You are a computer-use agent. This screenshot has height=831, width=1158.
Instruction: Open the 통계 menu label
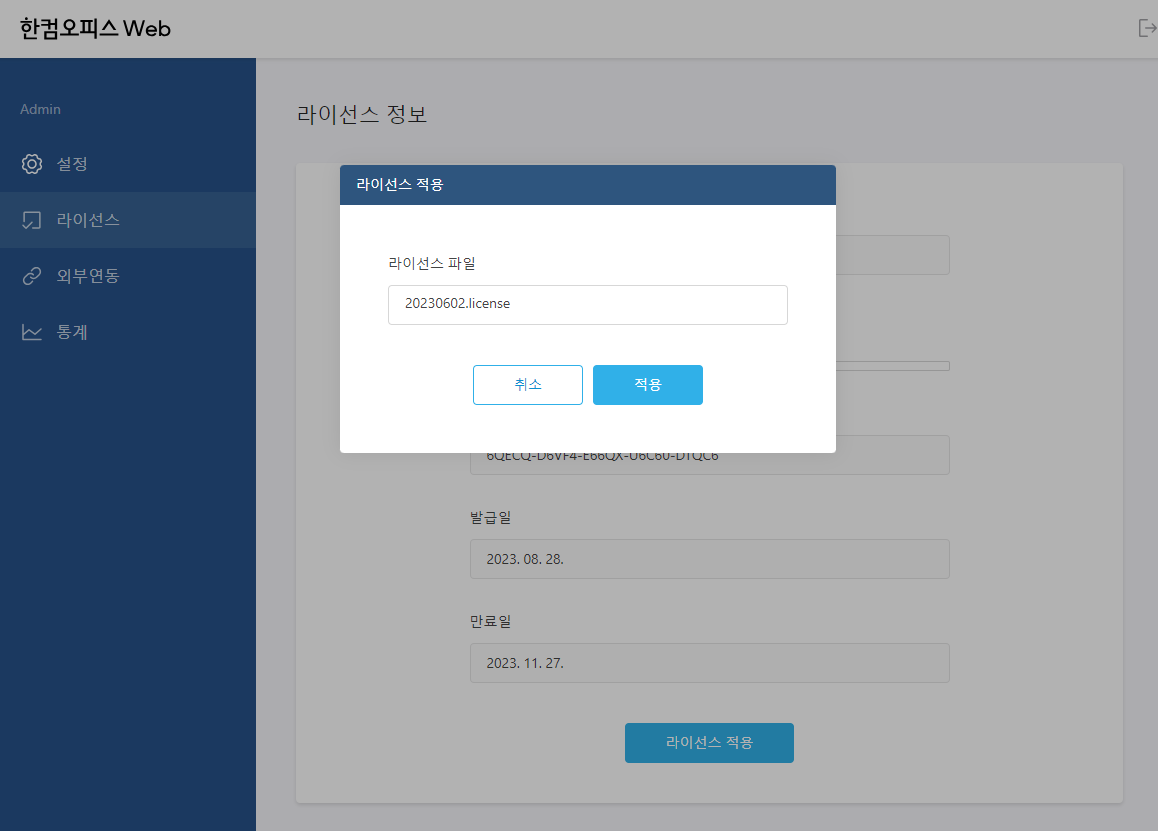click(x=72, y=332)
